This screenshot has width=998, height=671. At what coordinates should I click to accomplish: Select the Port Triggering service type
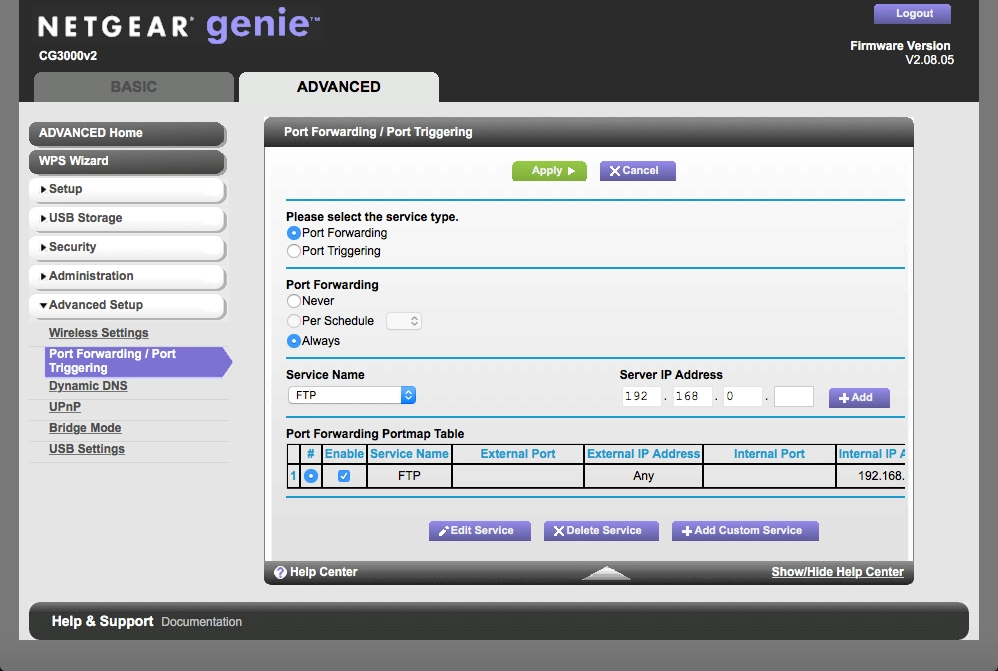(294, 251)
